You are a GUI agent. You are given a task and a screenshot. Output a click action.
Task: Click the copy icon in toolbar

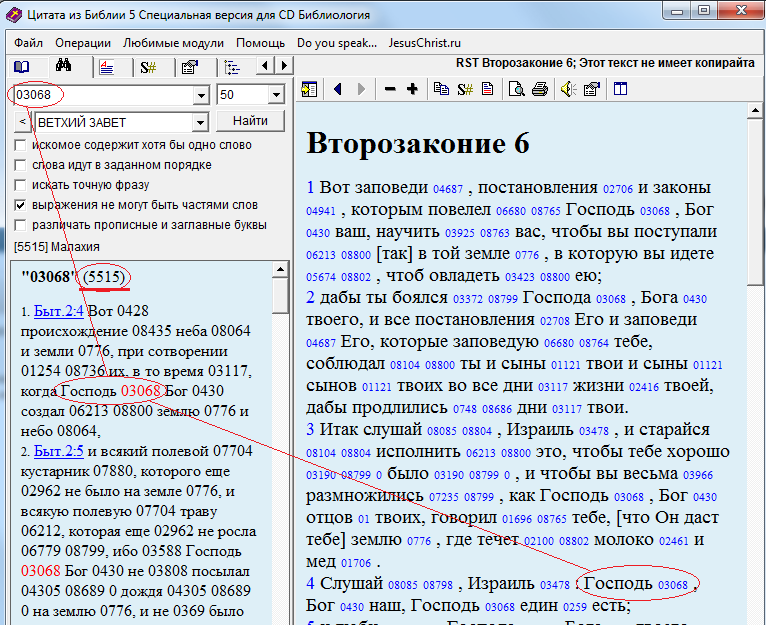click(x=441, y=89)
